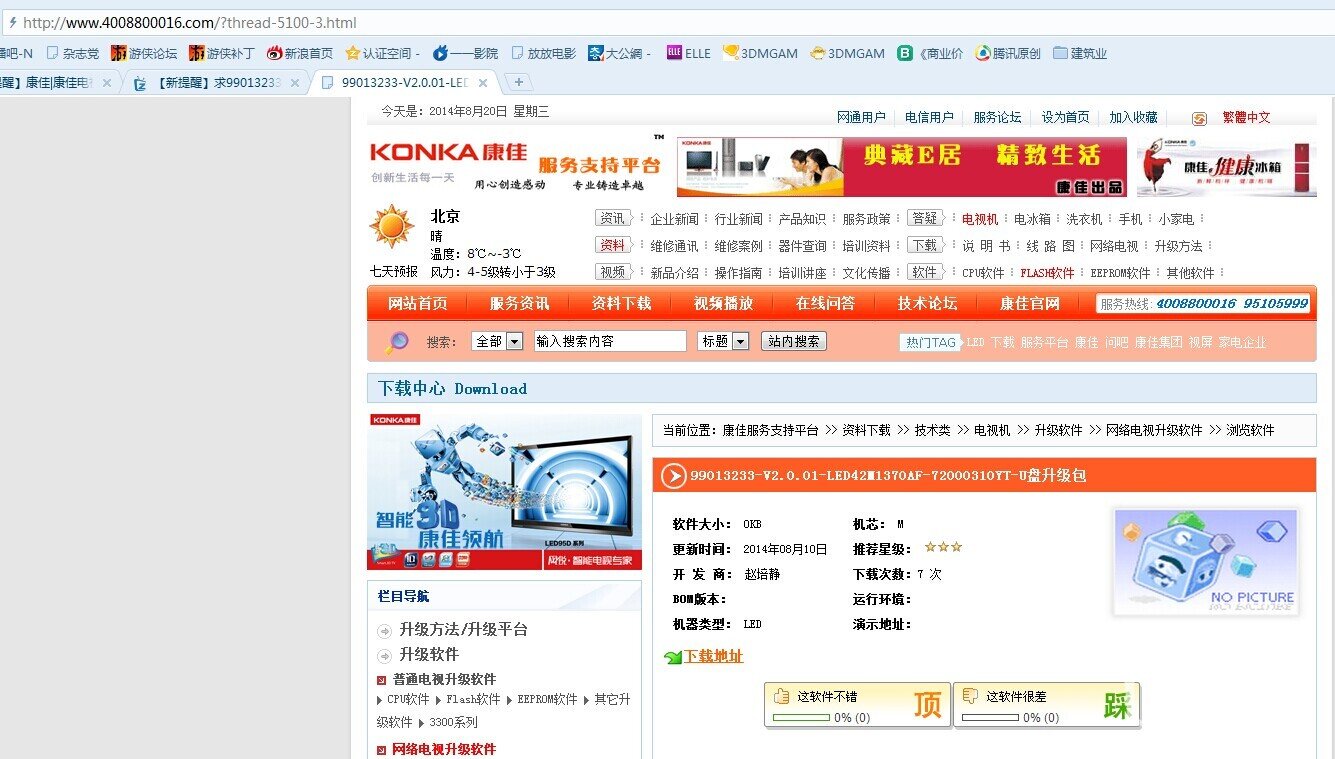1335x759 pixels.
Task: Open the 杂志党 bookmark
Action: pyautogui.click(x=73, y=53)
